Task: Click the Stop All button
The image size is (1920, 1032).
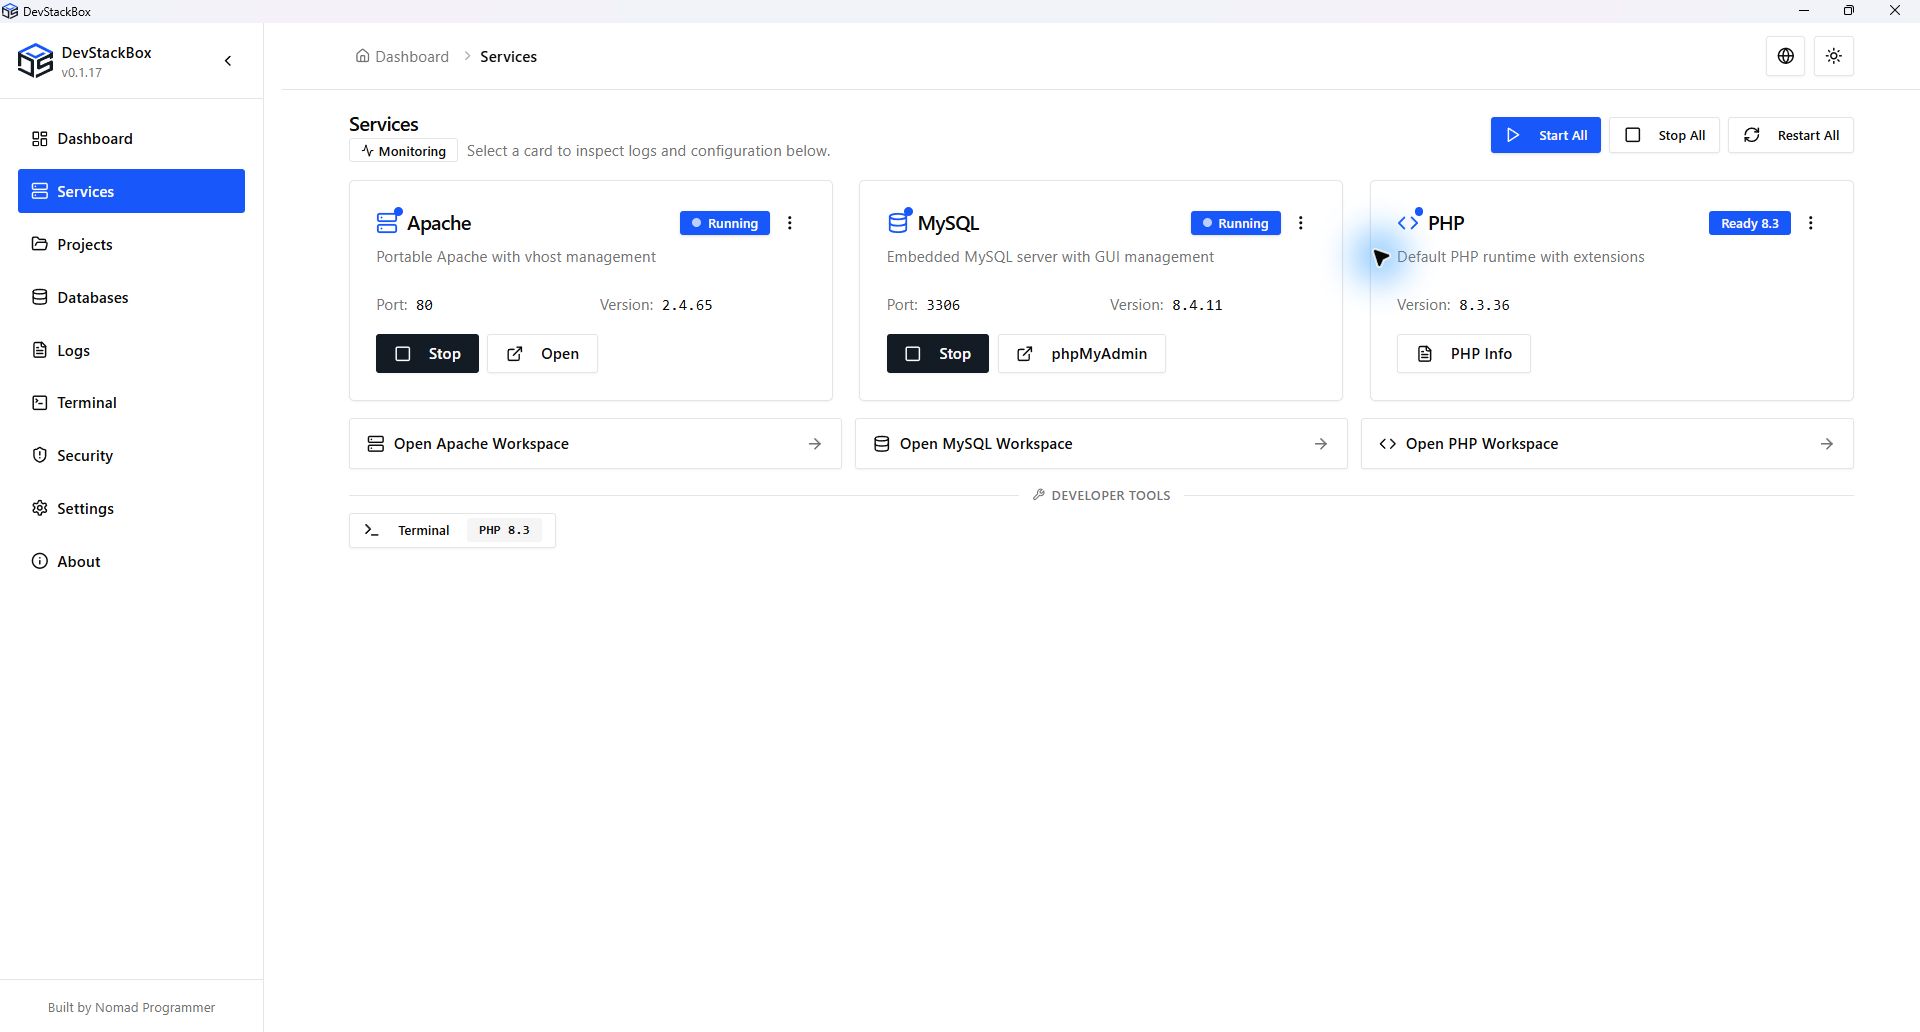Action: click(x=1665, y=135)
